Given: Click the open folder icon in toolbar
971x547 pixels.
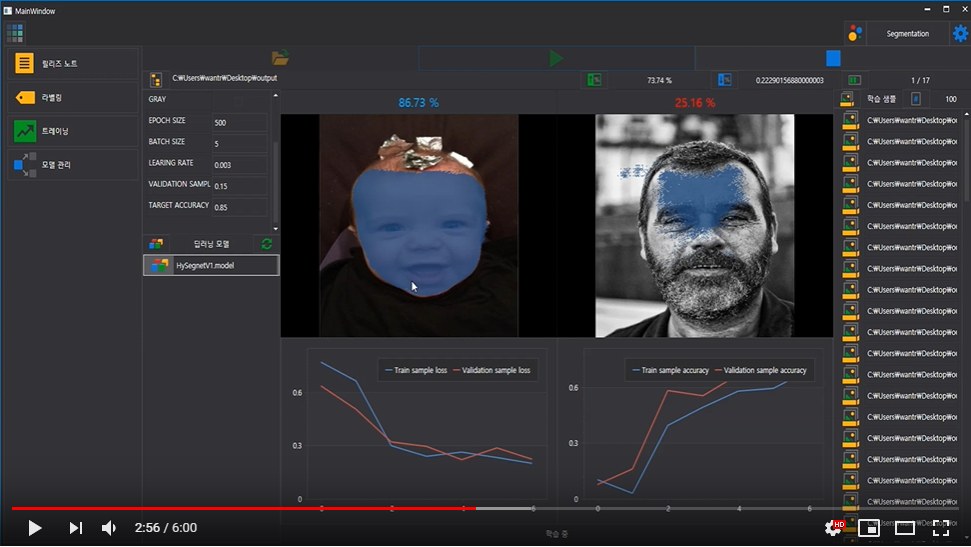Looking at the screenshot, I should click(x=280, y=58).
